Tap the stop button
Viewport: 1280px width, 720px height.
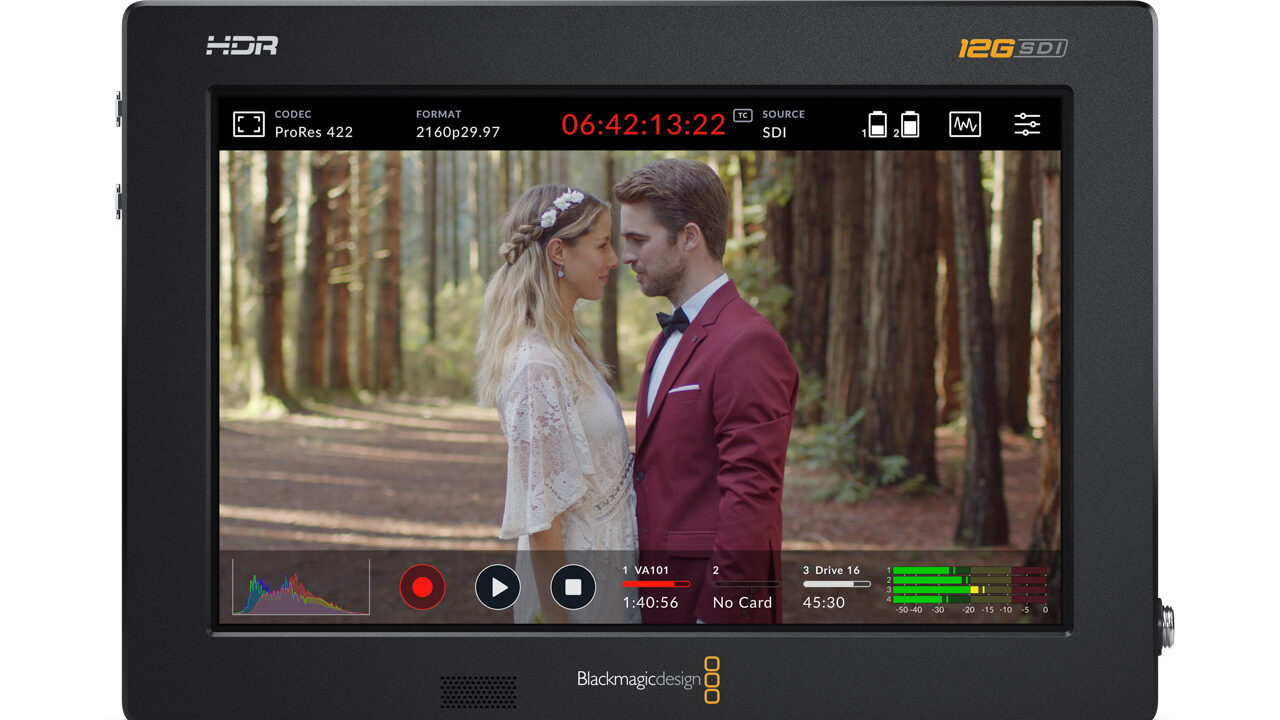[573, 587]
